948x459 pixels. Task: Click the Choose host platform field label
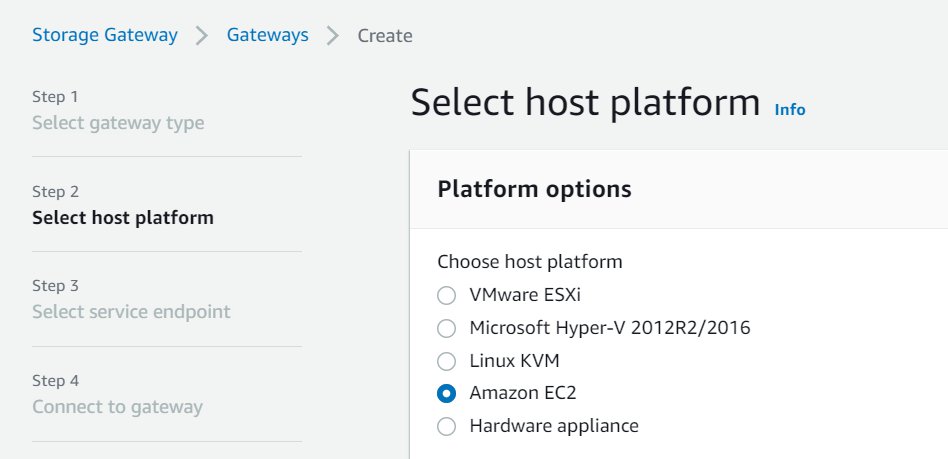coord(530,262)
